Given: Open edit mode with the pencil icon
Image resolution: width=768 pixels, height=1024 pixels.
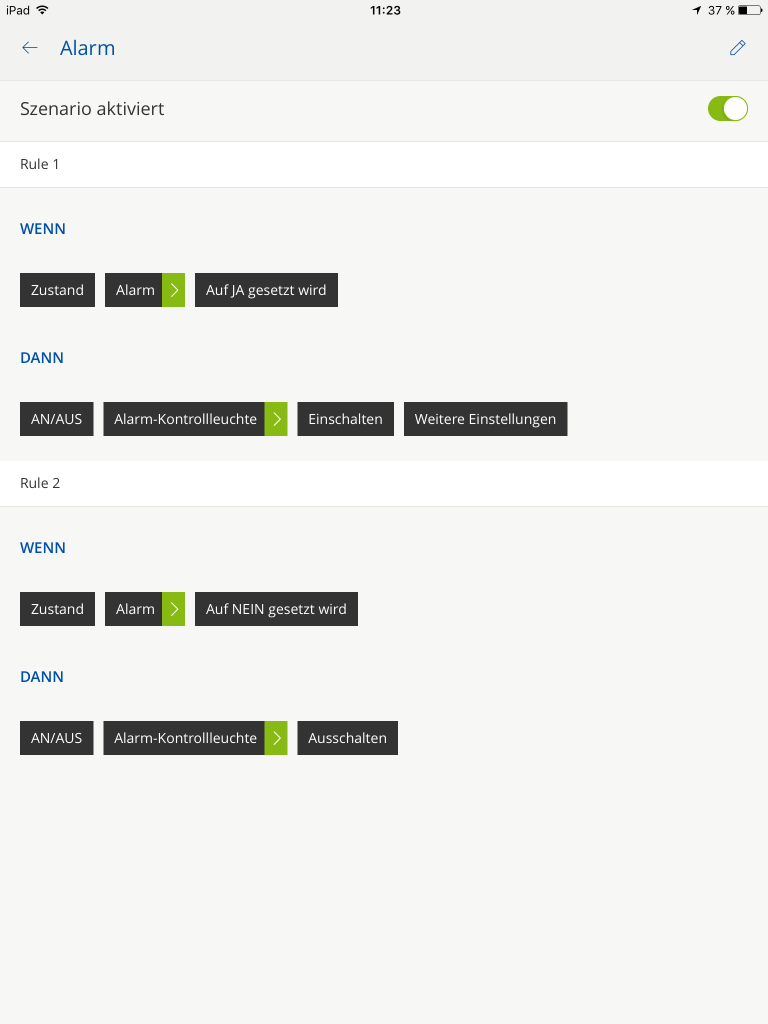Looking at the screenshot, I should (x=737, y=48).
